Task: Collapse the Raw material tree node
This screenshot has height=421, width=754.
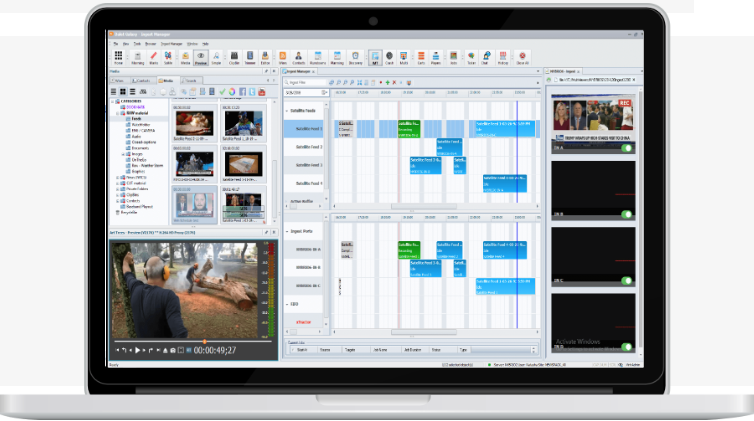Action: [118, 113]
